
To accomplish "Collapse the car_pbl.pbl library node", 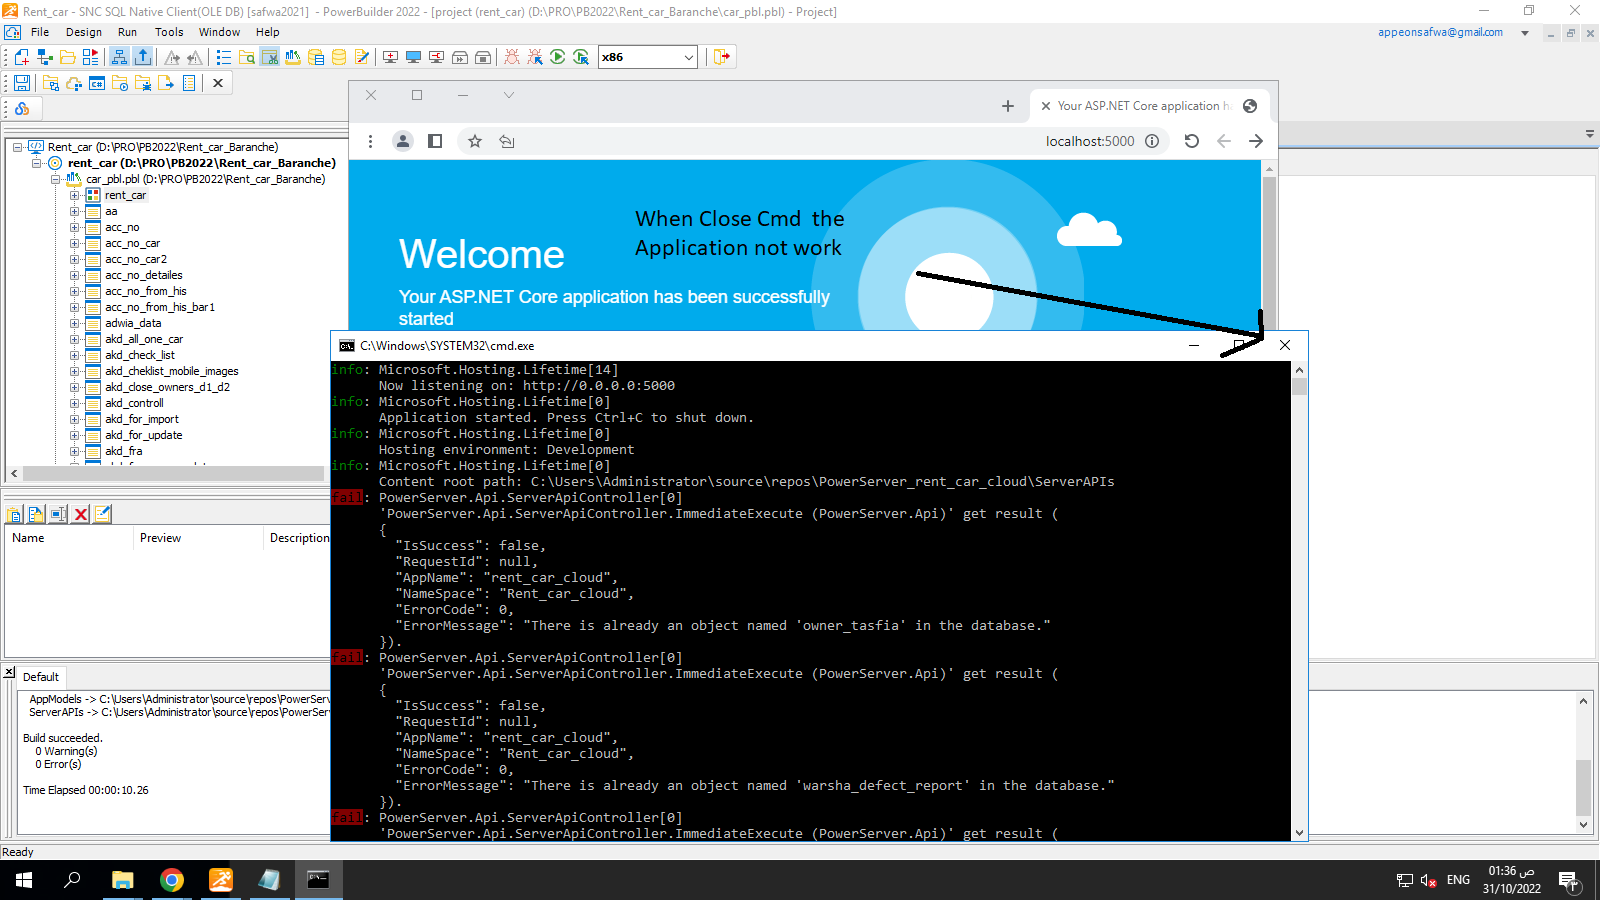I will (x=57, y=179).
